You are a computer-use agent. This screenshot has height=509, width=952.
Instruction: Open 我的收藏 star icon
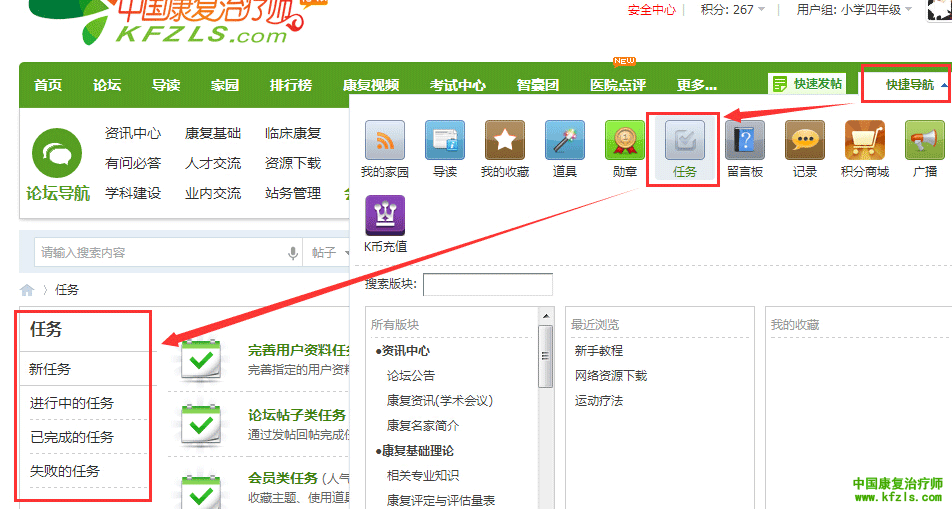(x=504, y=141)
